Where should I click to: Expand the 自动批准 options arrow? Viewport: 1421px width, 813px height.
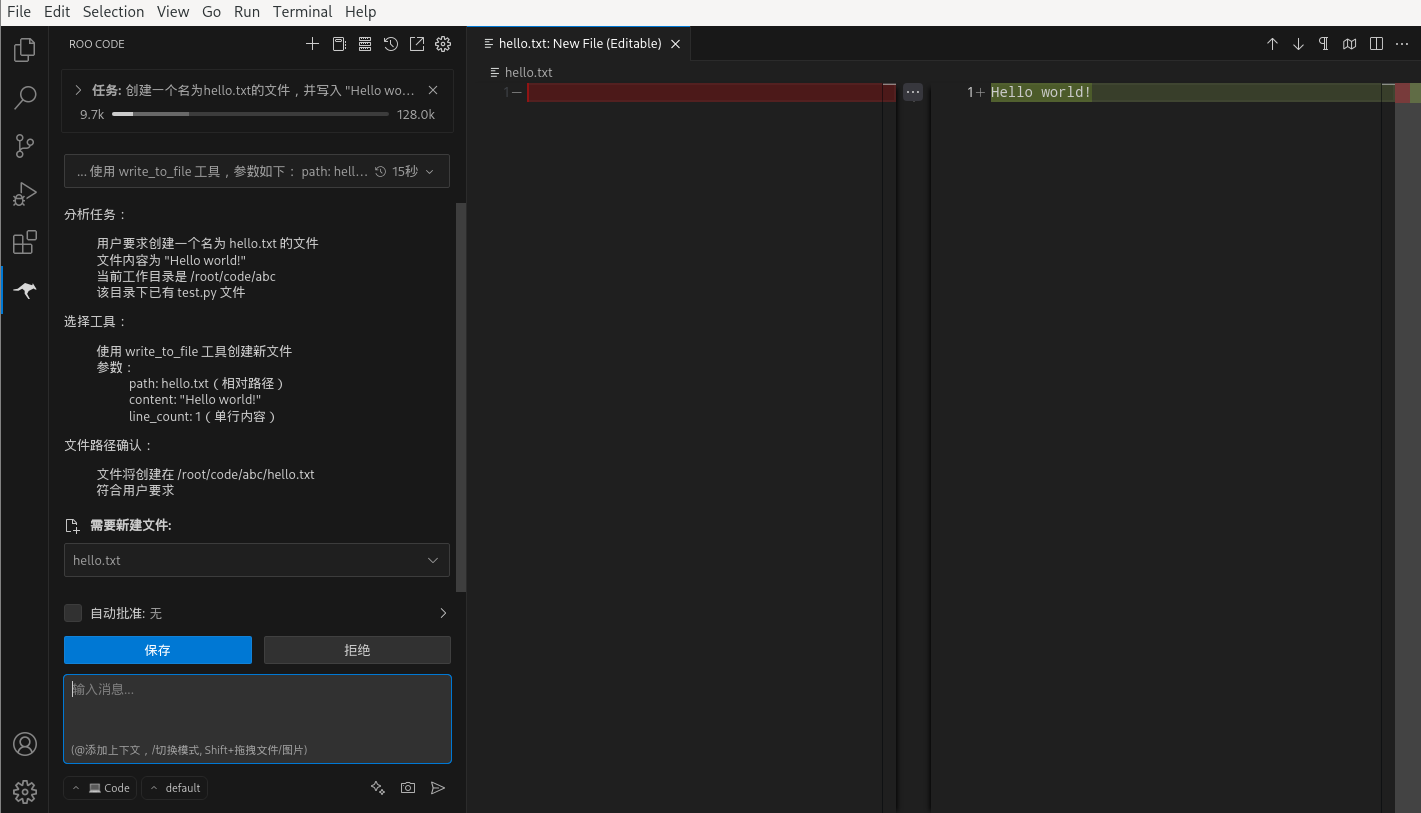[x=443, y=613]
